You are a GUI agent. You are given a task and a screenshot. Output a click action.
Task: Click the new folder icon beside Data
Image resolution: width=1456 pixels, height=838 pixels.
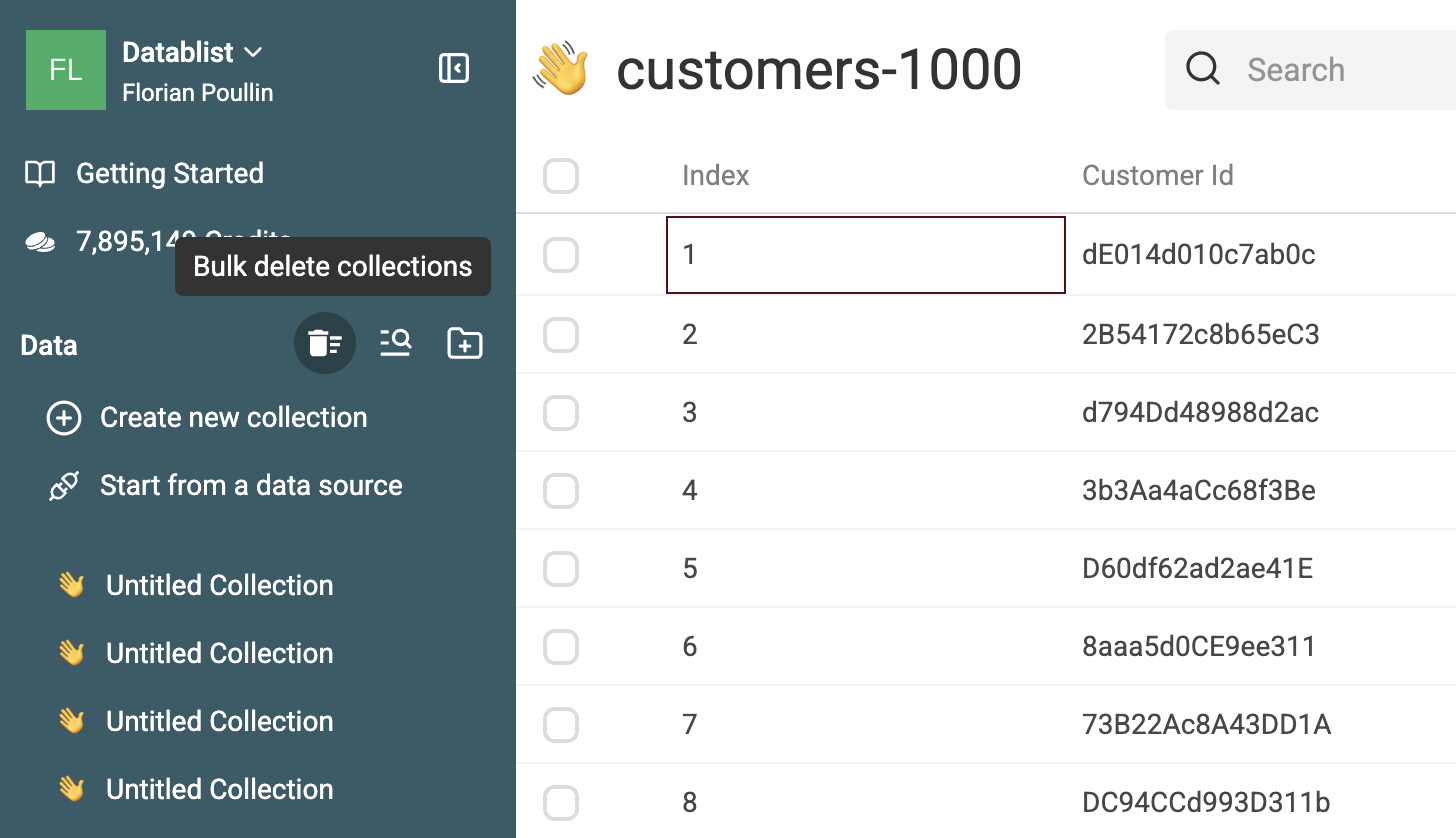(x=465, y=344)
